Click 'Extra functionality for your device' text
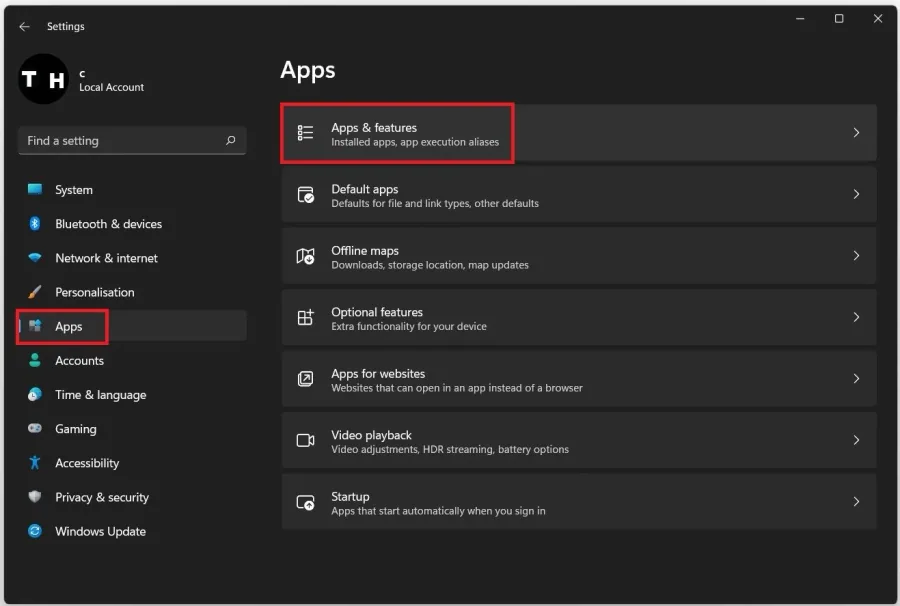 (x=409, y=326)
